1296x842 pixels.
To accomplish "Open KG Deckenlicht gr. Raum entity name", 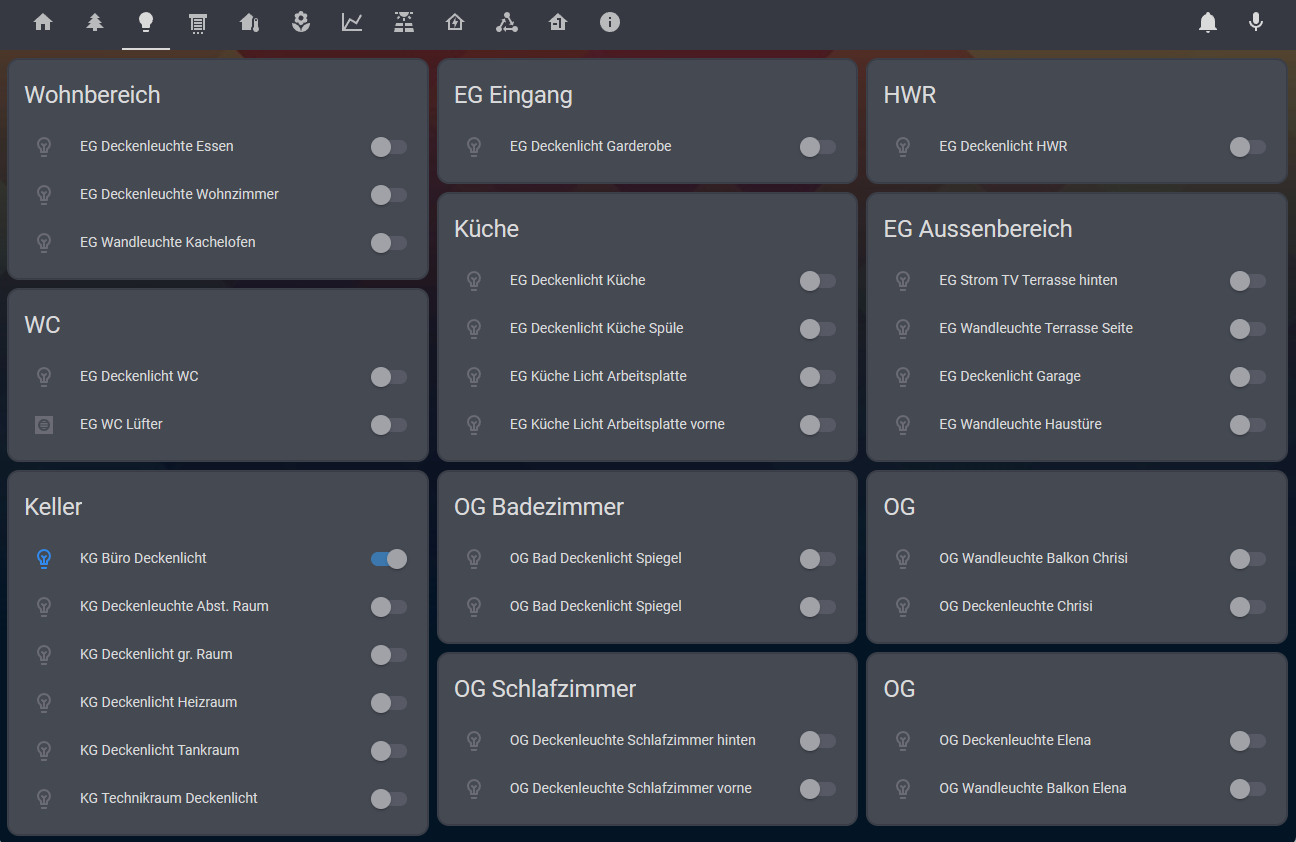I will point(156,654).
